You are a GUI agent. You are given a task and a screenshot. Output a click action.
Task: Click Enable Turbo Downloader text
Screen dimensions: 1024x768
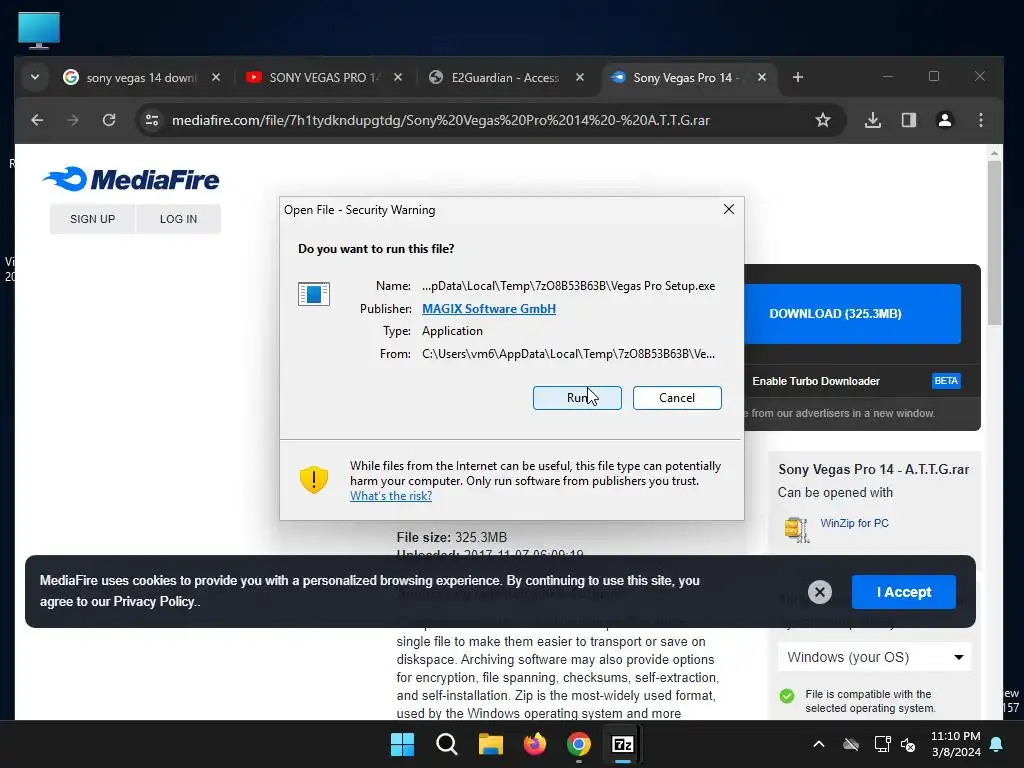[x=816, y=381]
